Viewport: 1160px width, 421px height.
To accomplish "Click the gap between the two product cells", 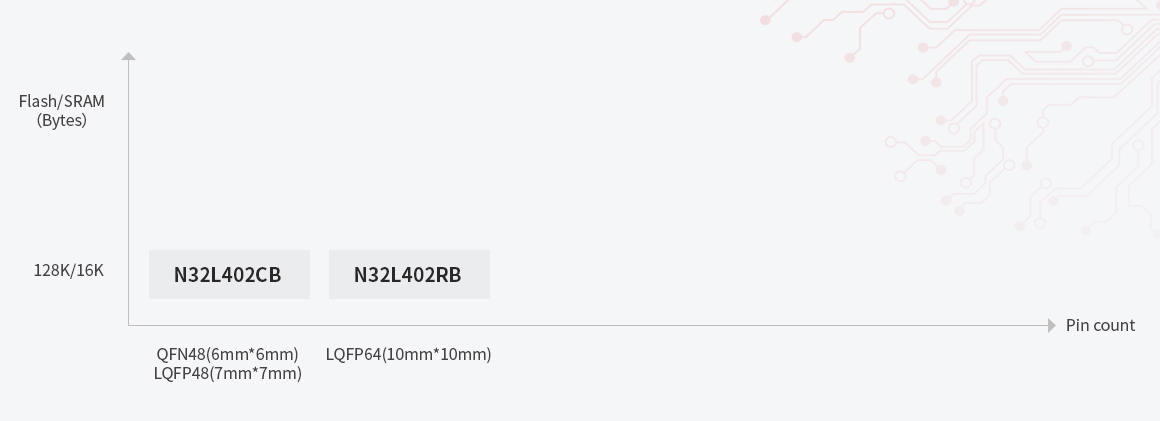I will 319,274.
